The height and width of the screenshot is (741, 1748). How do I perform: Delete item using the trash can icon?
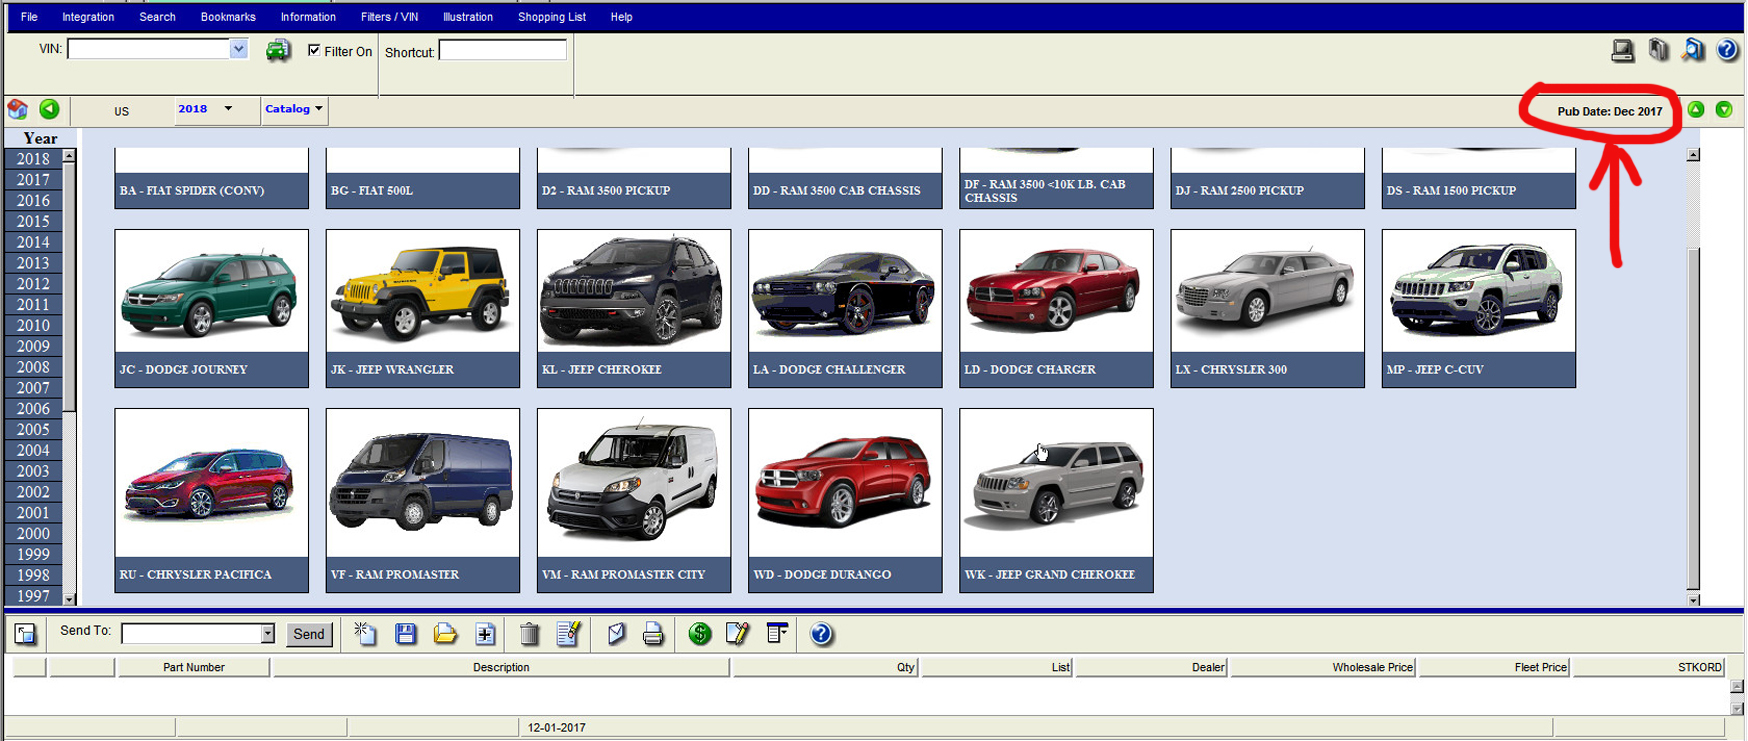(530, 633)
